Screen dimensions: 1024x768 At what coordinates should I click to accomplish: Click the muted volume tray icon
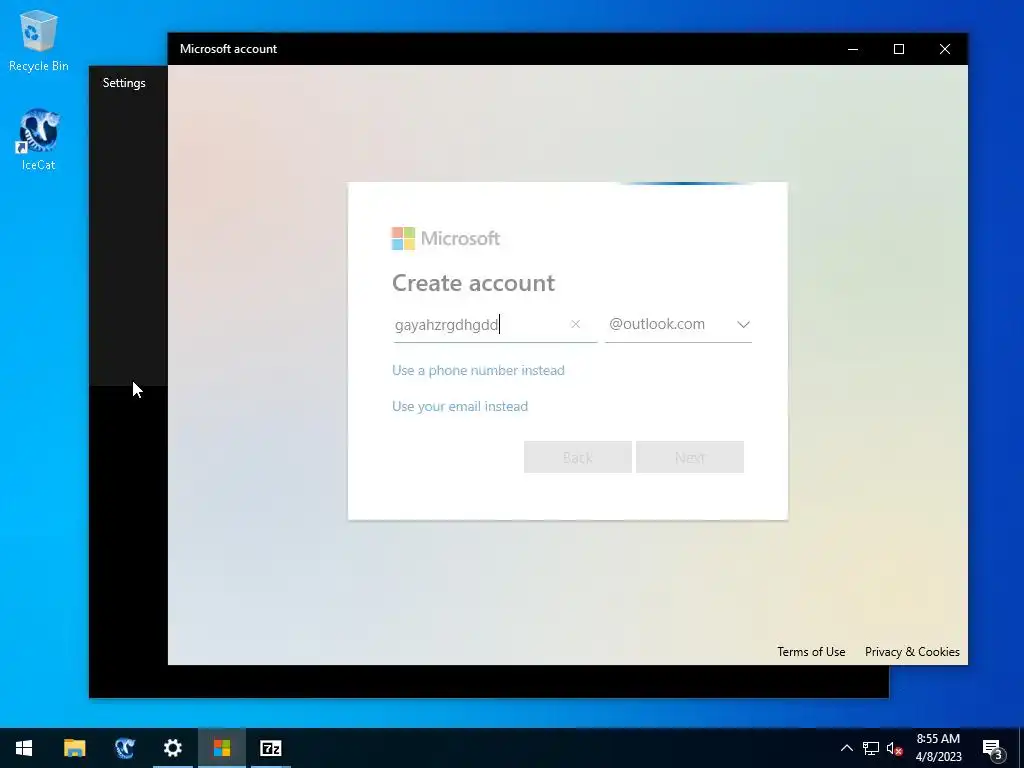pos(895,748)
